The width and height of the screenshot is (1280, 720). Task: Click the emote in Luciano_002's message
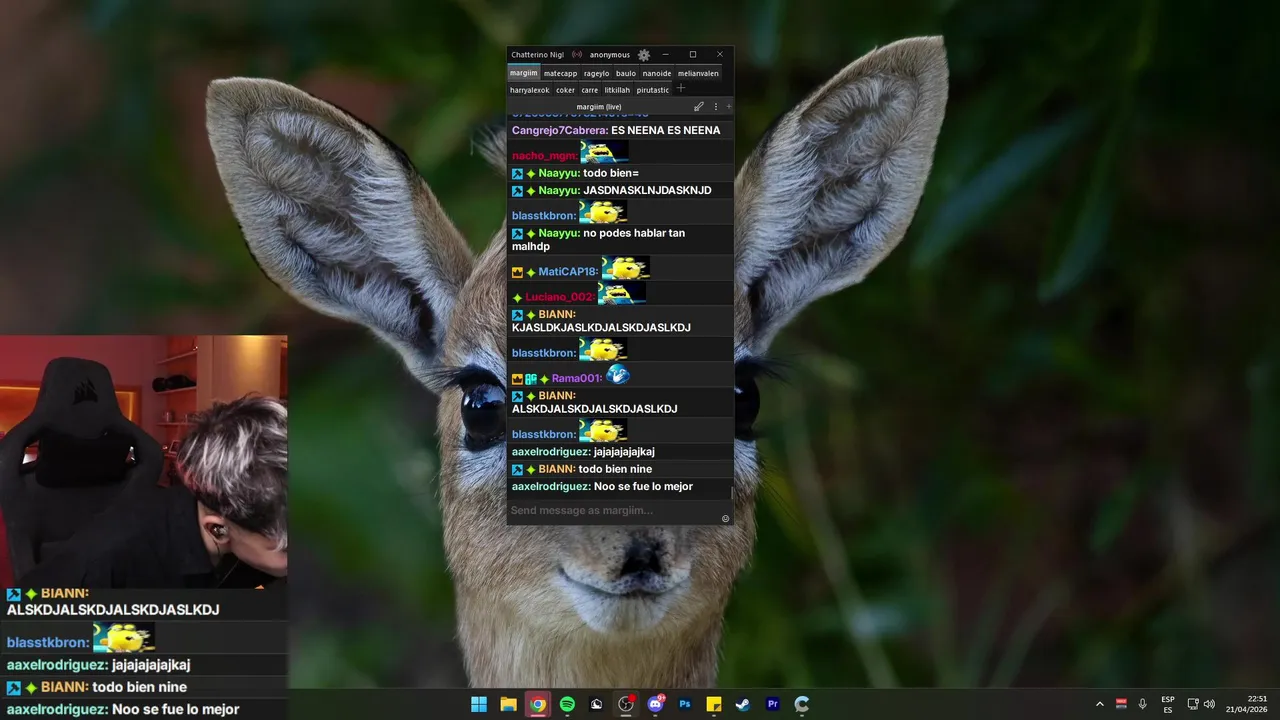621,293
